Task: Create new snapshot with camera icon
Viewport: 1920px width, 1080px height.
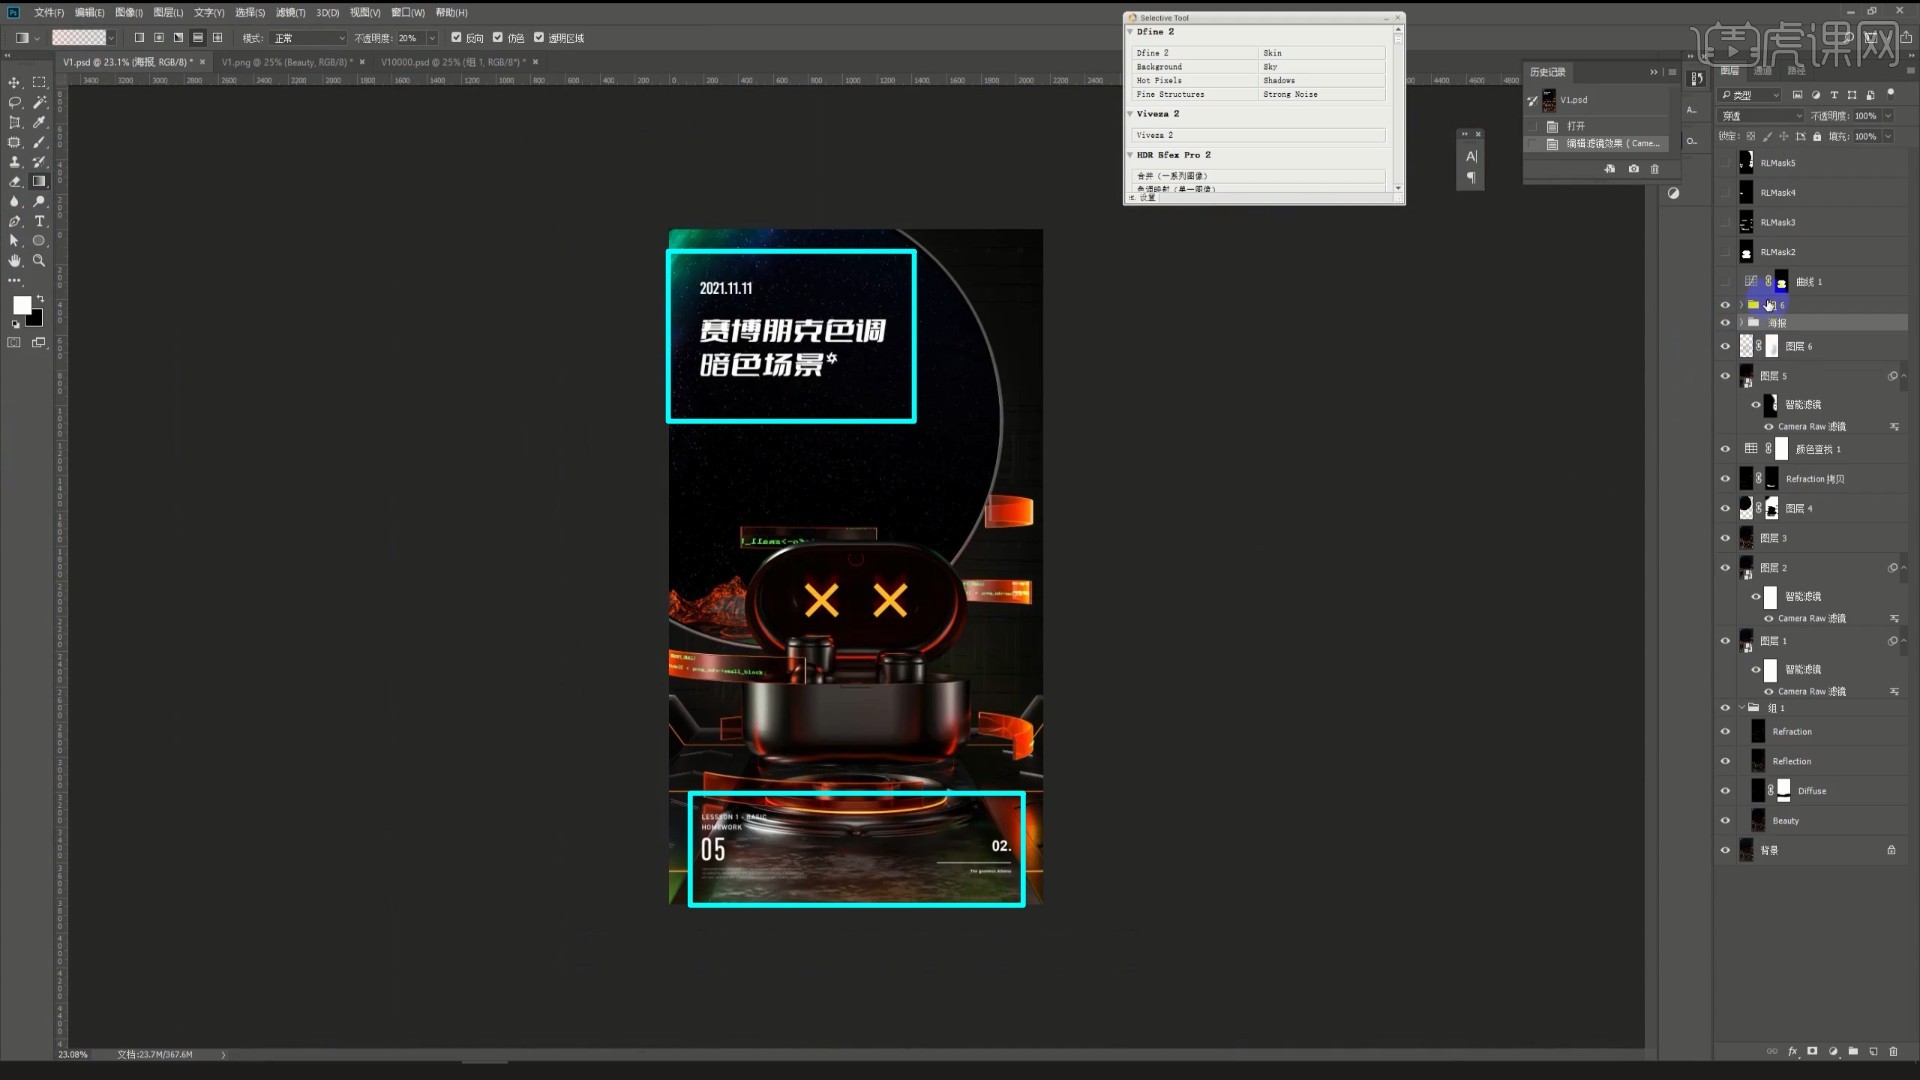Action: pyautogui.click(x=1633, y=169)
